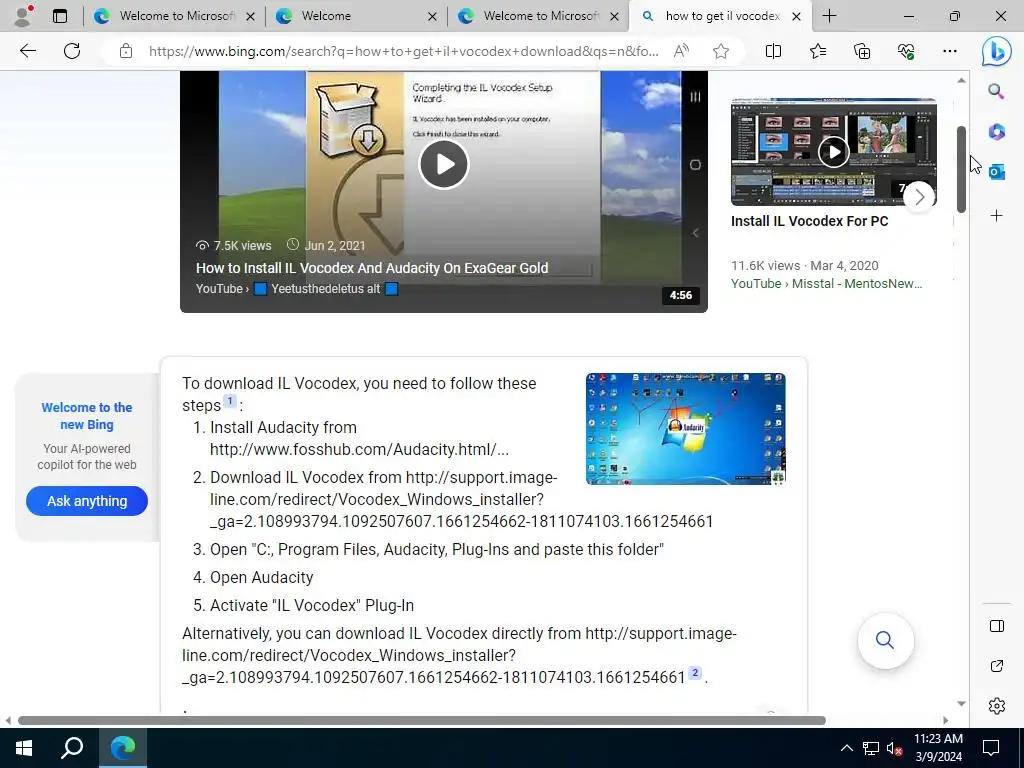Screen dimensions: 1024x768
Task: Open the tab actions menu icon
Action: [60, 16]
